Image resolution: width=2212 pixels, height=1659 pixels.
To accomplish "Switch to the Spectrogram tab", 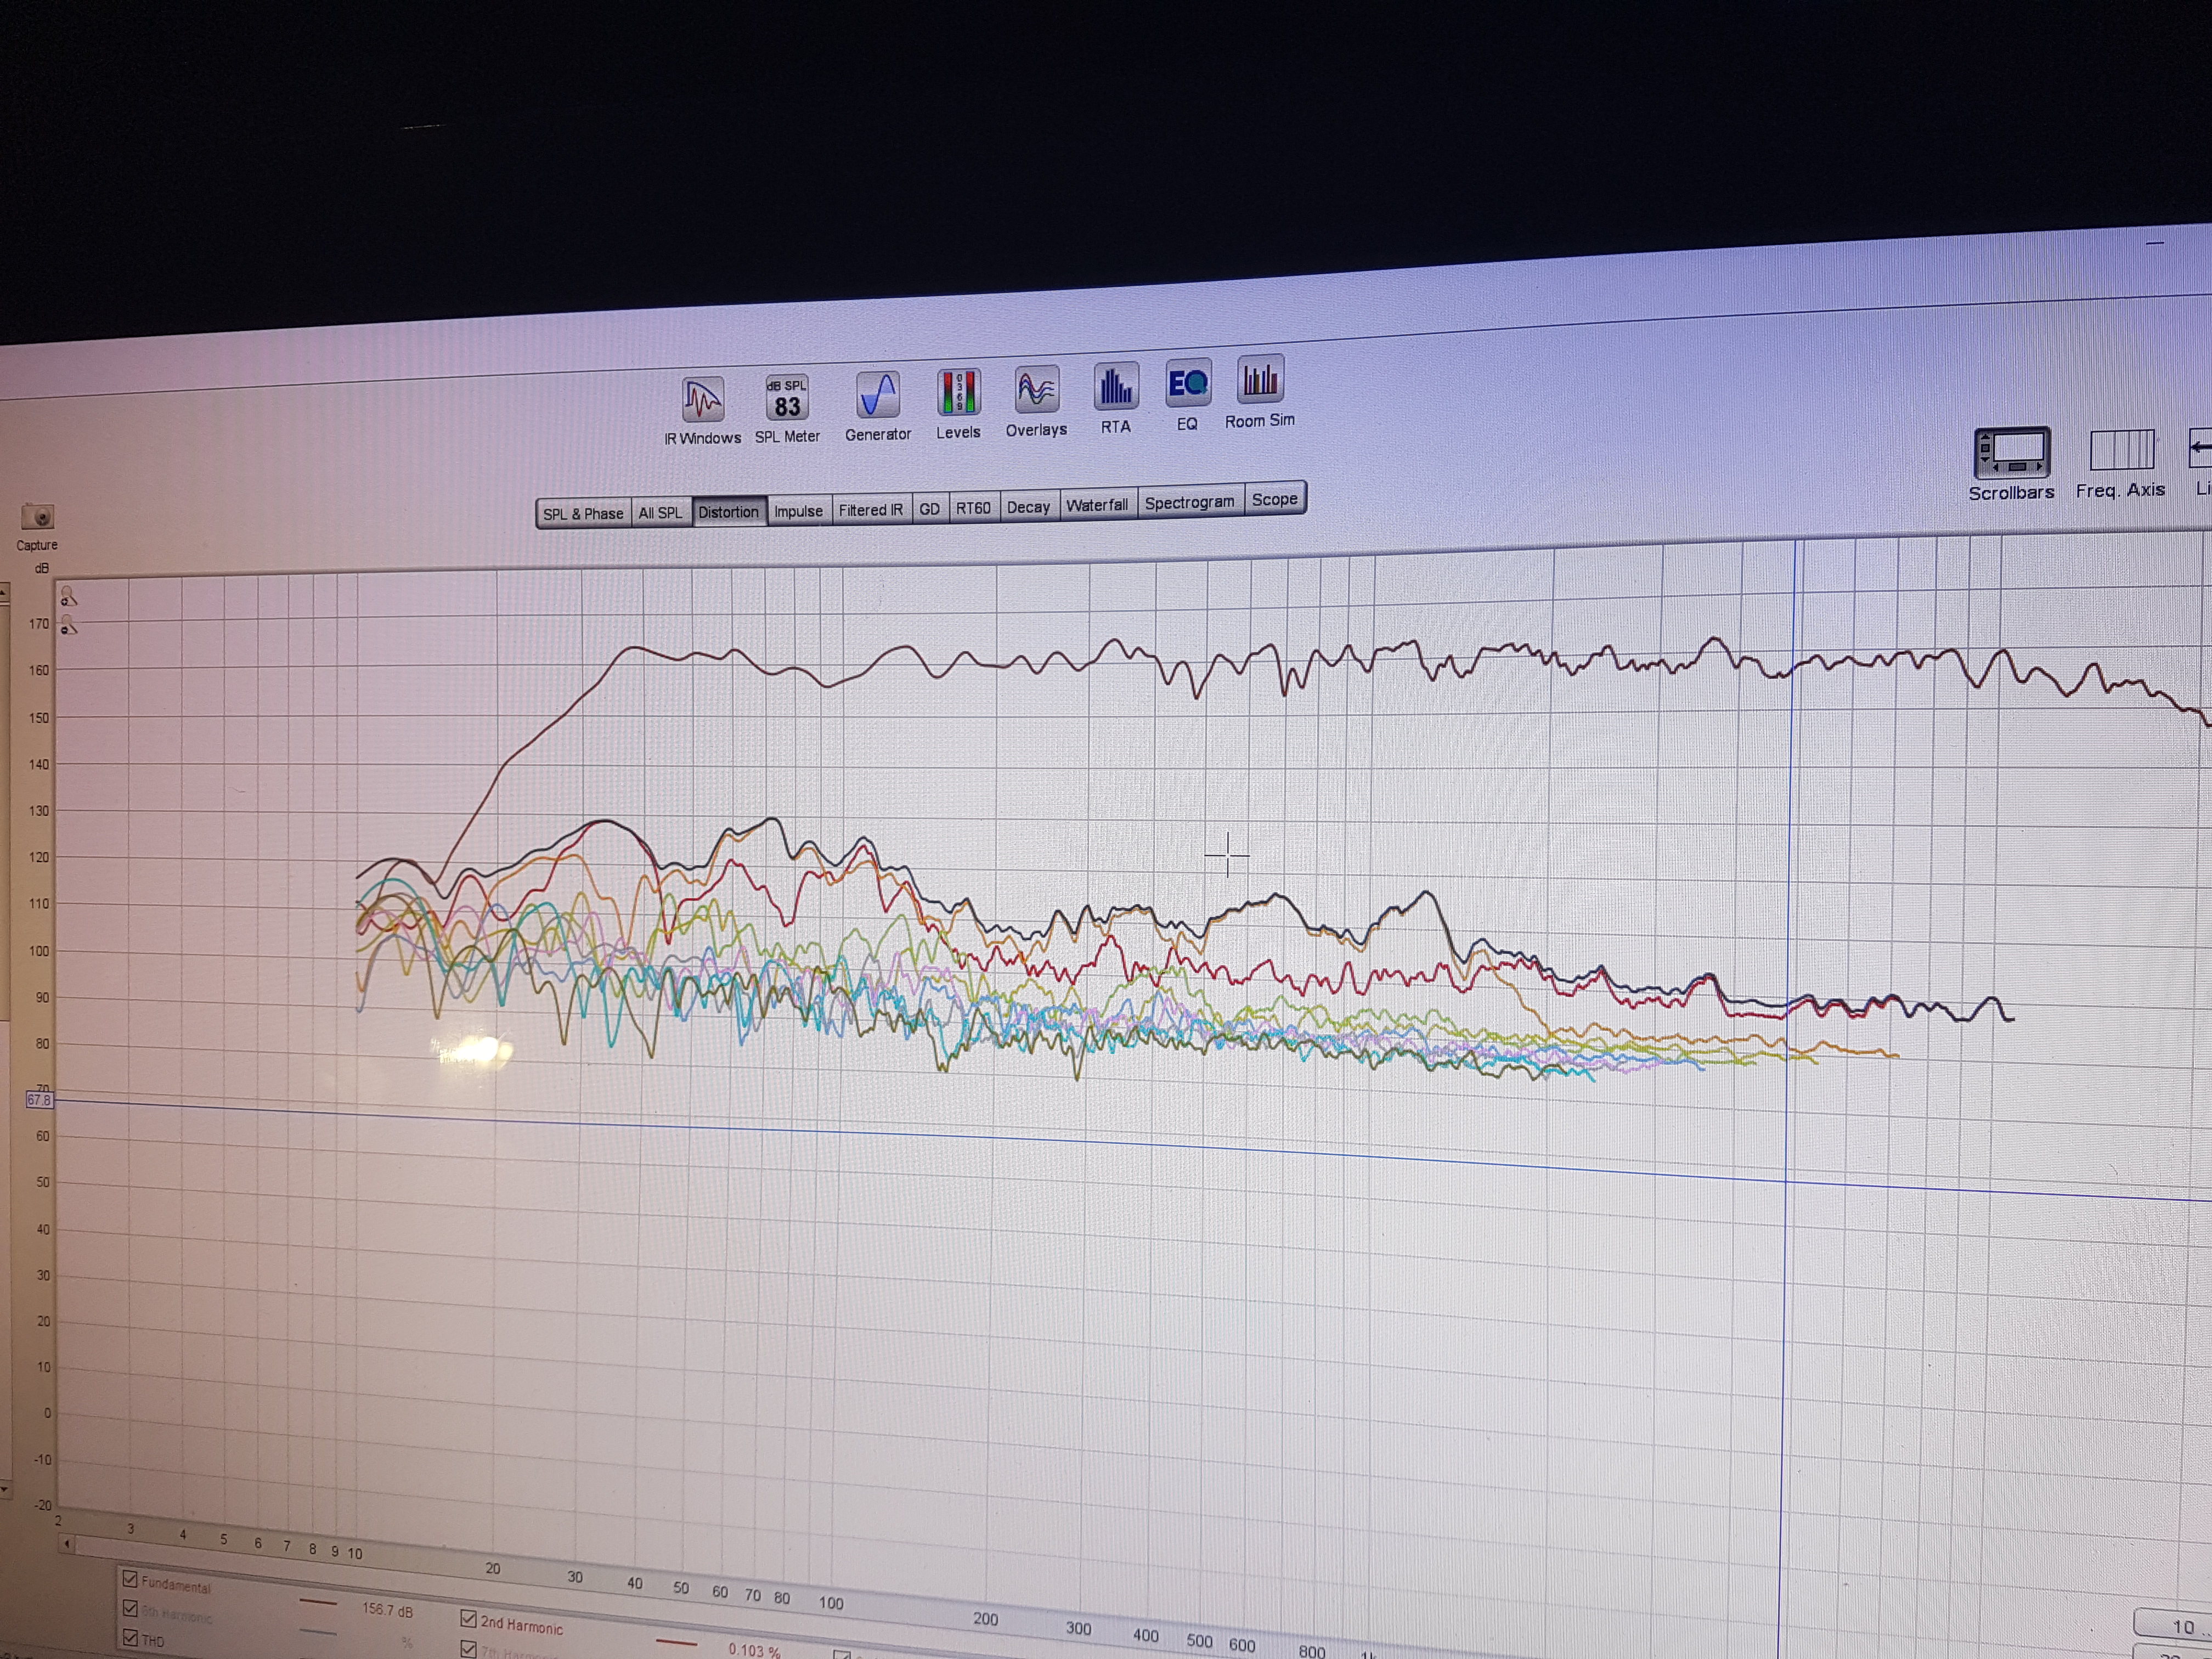I will point(1189,502).
